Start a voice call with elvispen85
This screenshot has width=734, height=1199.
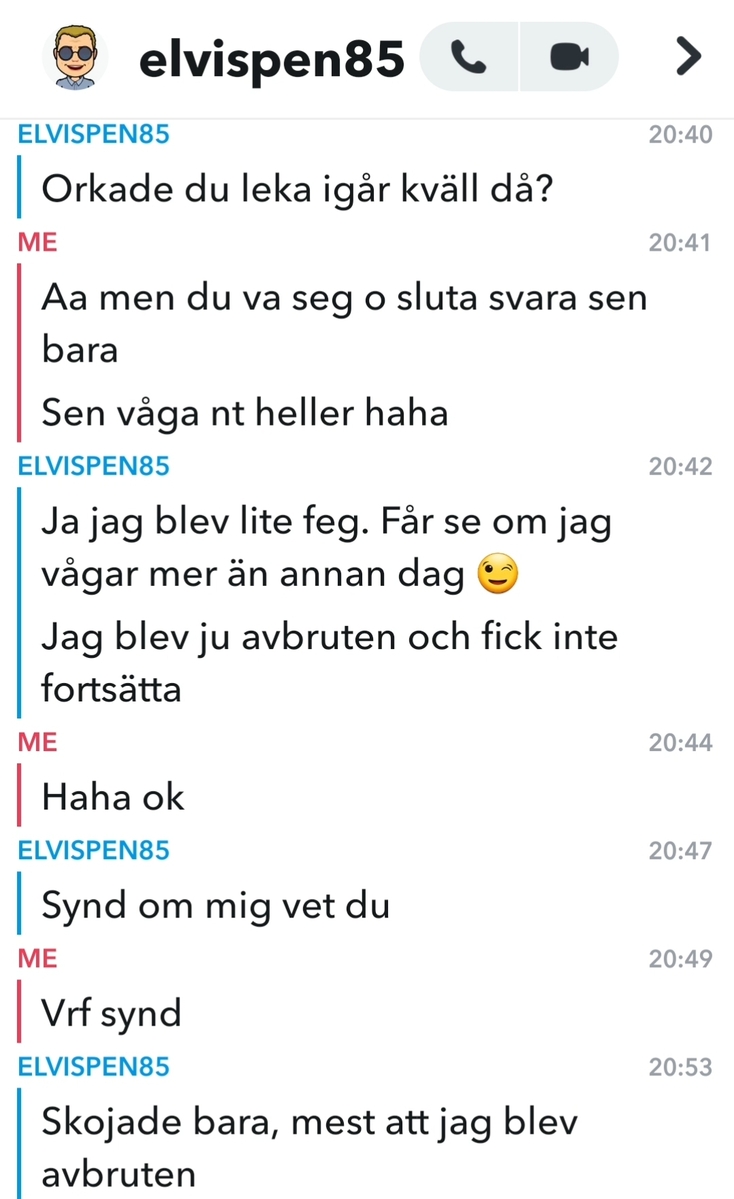pos(469,57)
